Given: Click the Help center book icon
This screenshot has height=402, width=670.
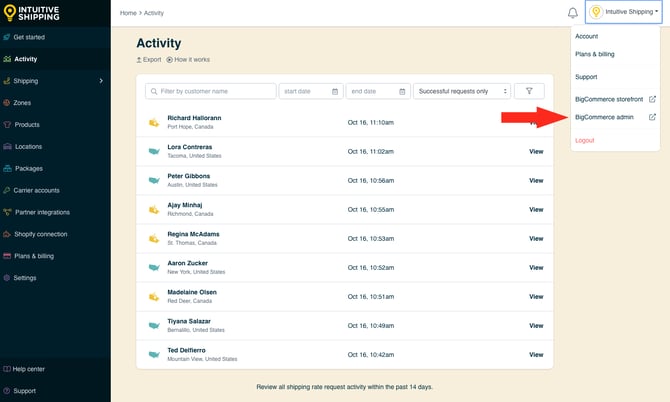Looking at the screenshot, I should [x=7, y=369].
